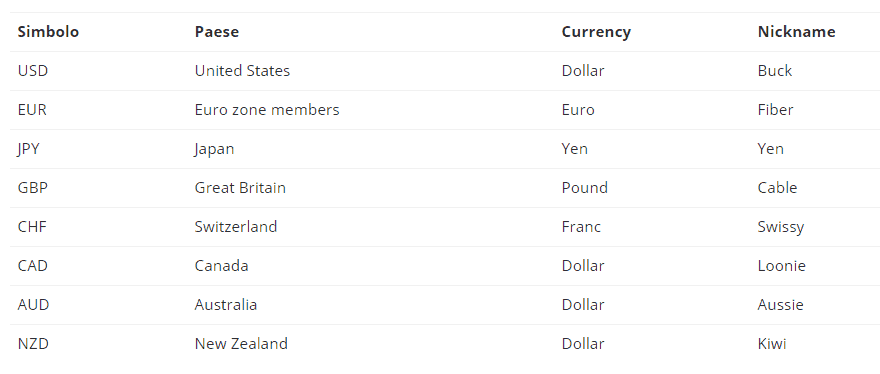Click the Simbolo column header
This screenshot has height=374, width=880.
[48, 32]
